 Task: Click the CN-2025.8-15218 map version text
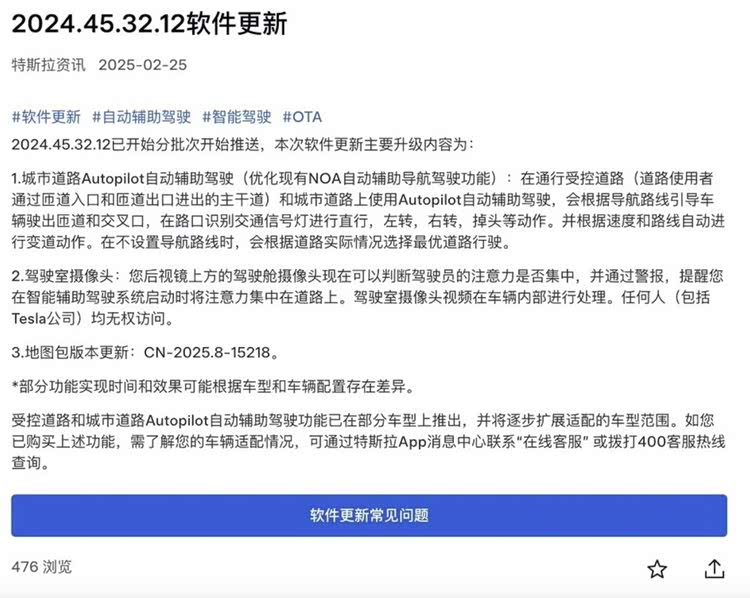[x=207, y=353]
